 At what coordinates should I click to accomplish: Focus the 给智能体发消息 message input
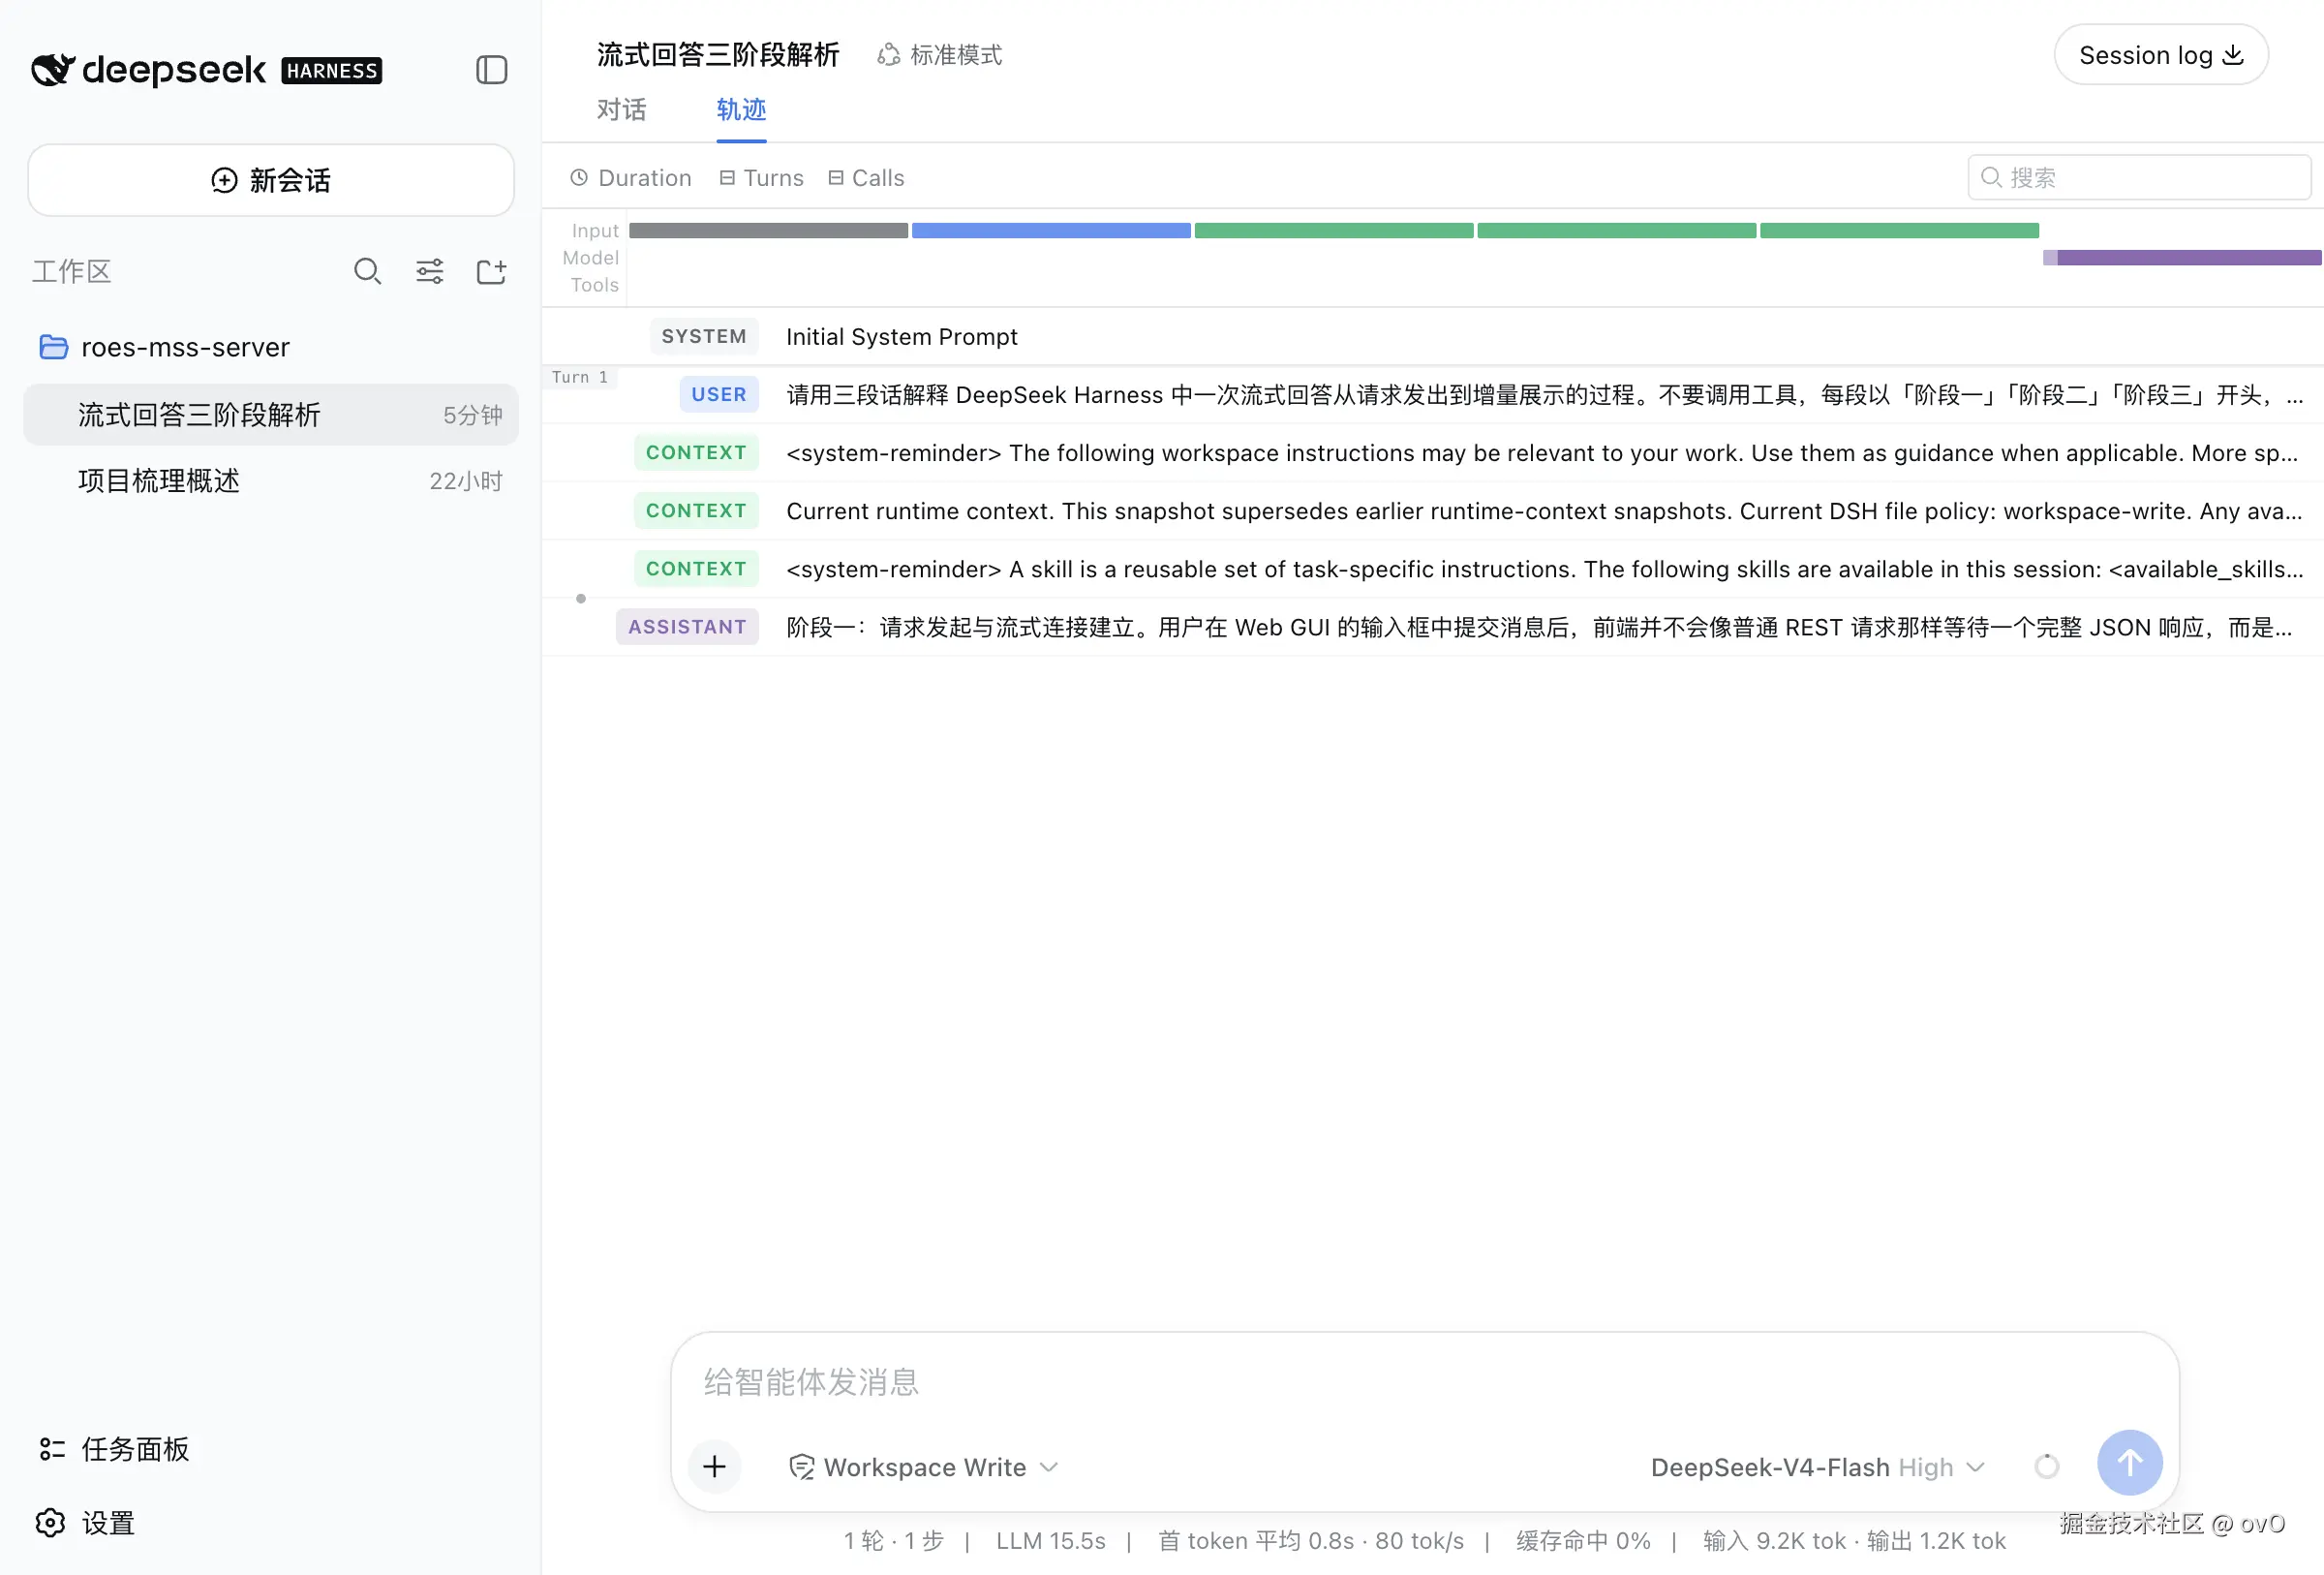(x=1424, y=1381)
